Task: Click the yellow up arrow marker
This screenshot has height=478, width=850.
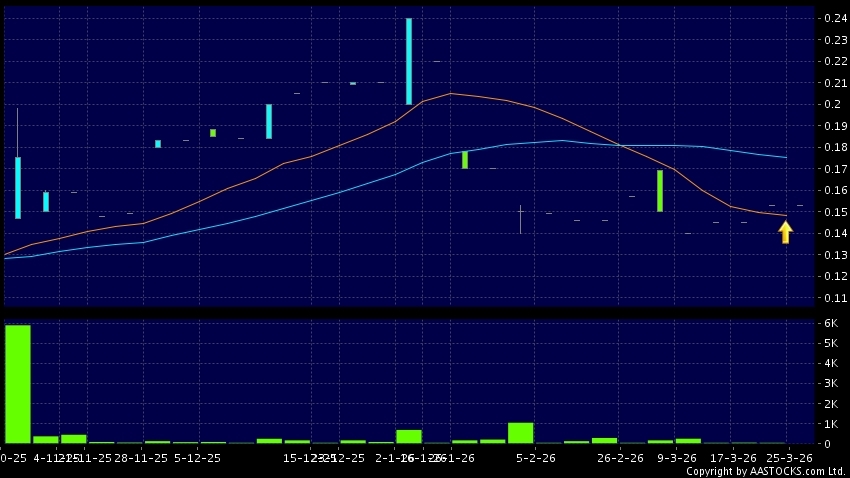Action: 785,232
